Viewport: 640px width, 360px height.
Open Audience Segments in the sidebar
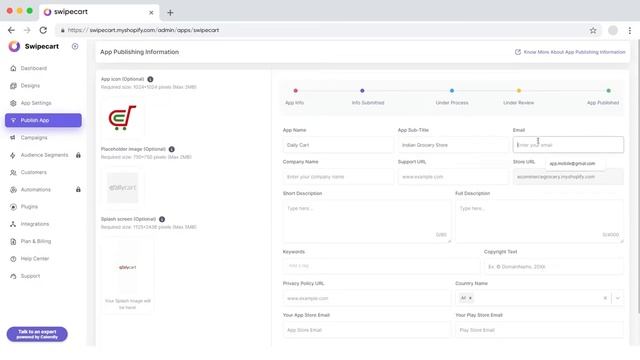(44, 155)
